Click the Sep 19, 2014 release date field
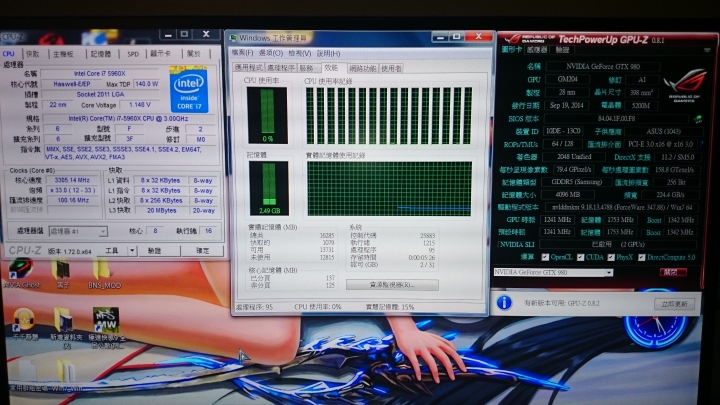The width and height of the screenshot is (720, 405). click(x=567, y=106)
